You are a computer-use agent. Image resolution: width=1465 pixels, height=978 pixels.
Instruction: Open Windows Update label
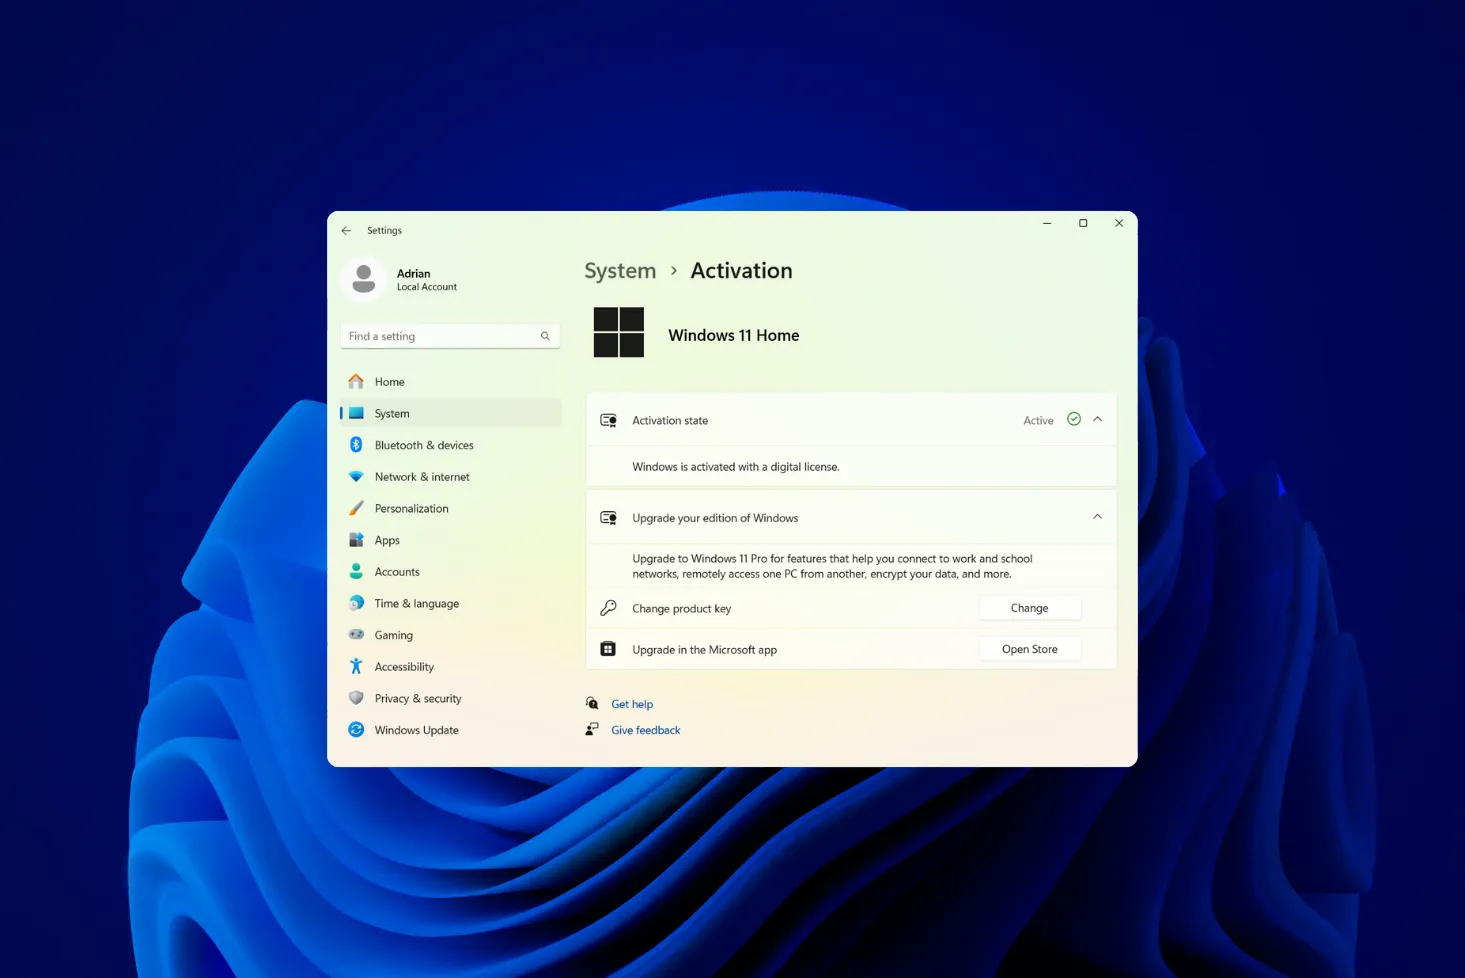click(417, 731)
